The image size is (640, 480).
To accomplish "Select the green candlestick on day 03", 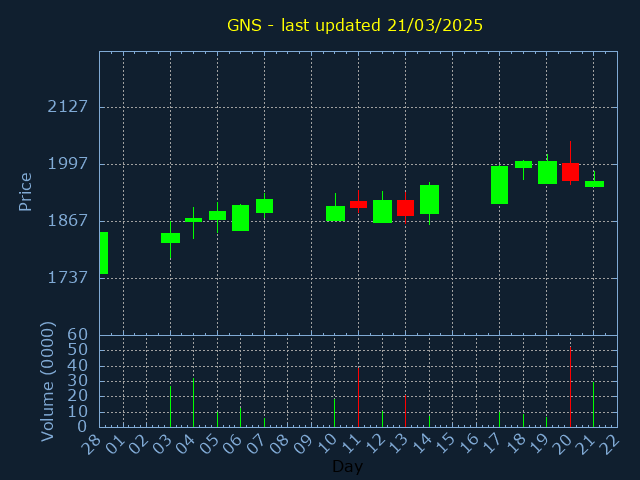I will pyautogui.click(x=171, y=238).
